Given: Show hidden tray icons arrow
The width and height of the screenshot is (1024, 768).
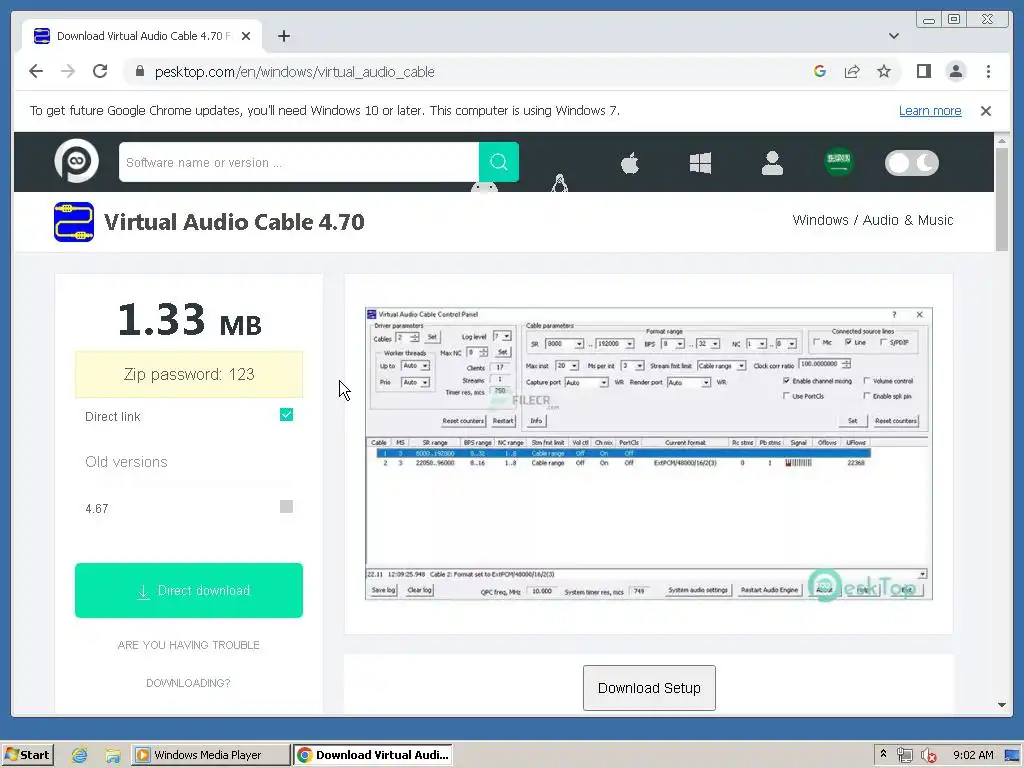Looking at the screenshot, I should point(883,754).
